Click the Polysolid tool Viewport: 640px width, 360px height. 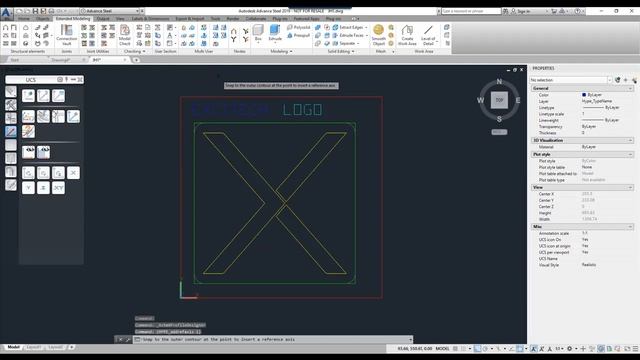(298, 27)
